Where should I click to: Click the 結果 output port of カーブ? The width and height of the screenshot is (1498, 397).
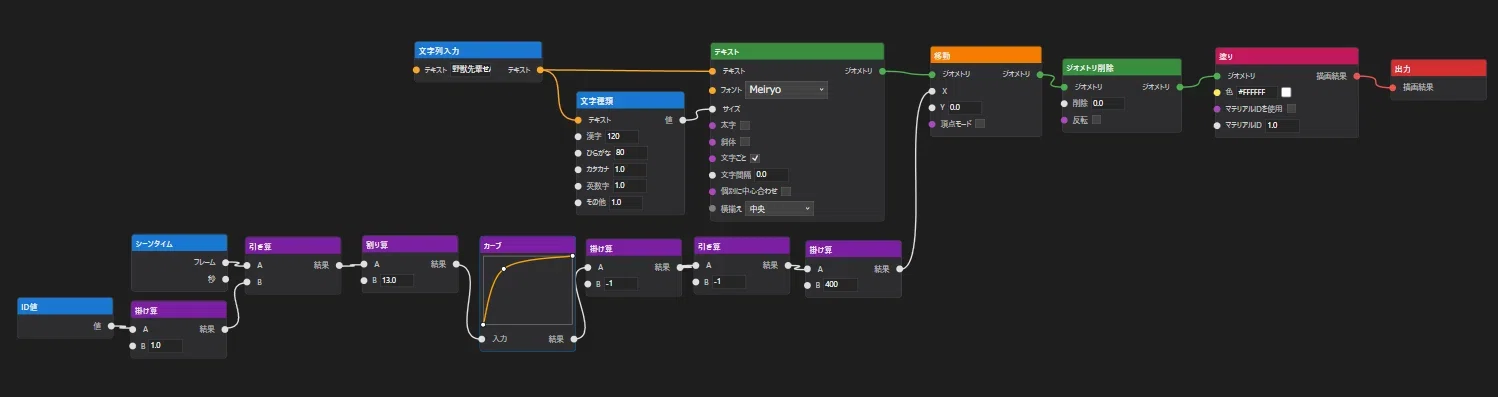coord(574,339)
